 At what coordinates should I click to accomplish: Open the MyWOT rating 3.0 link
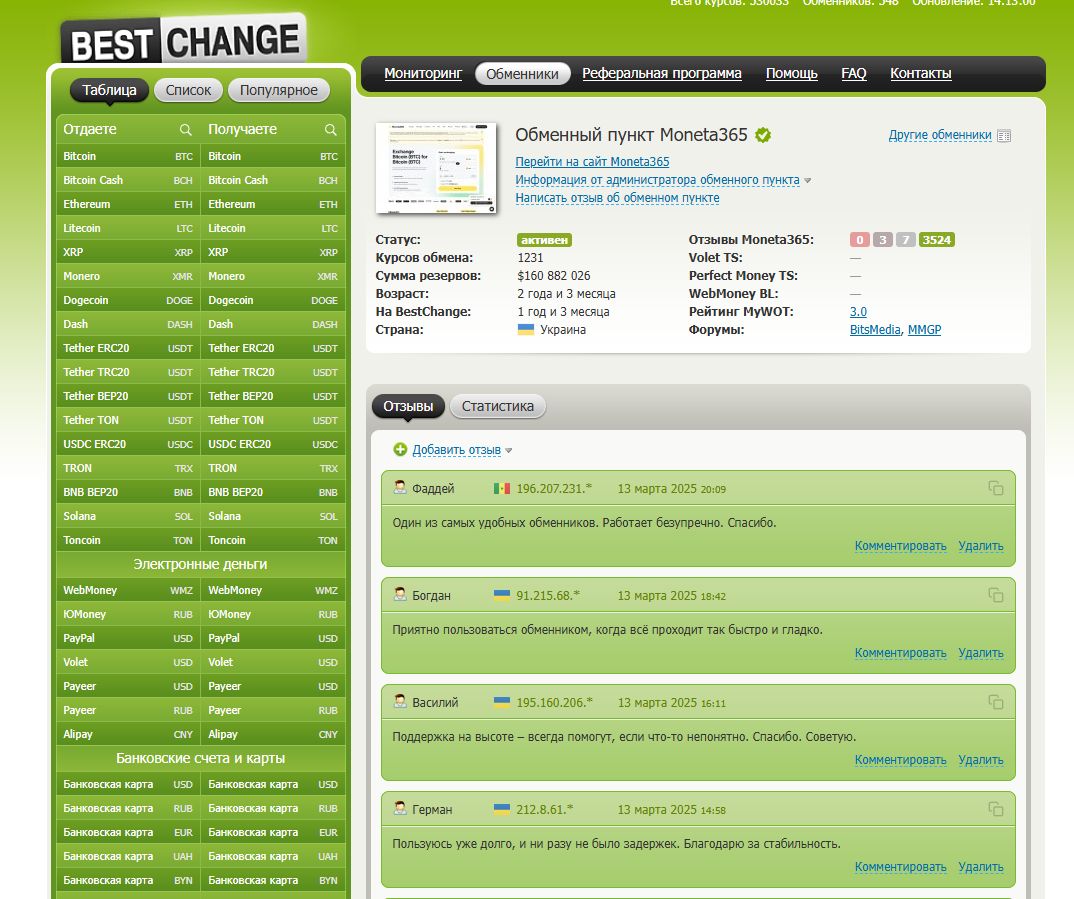point(858,312)
